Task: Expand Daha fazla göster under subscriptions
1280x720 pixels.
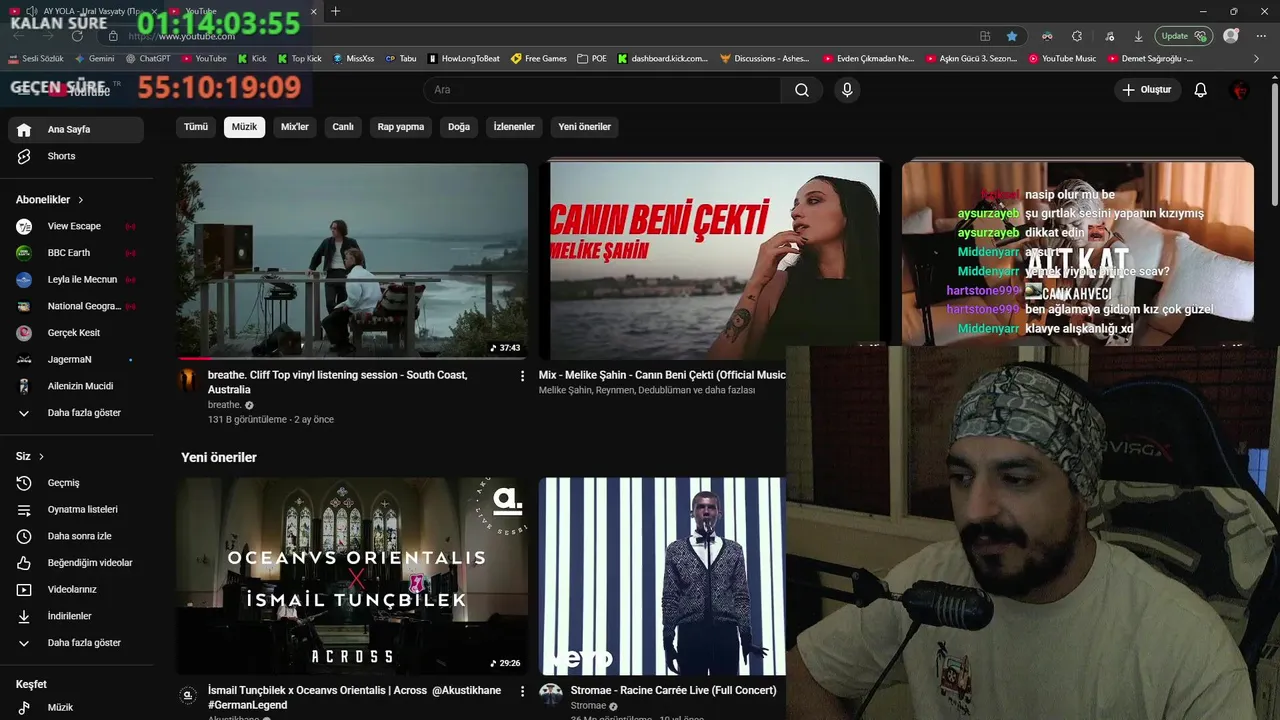Action: (x=76, y=413)
